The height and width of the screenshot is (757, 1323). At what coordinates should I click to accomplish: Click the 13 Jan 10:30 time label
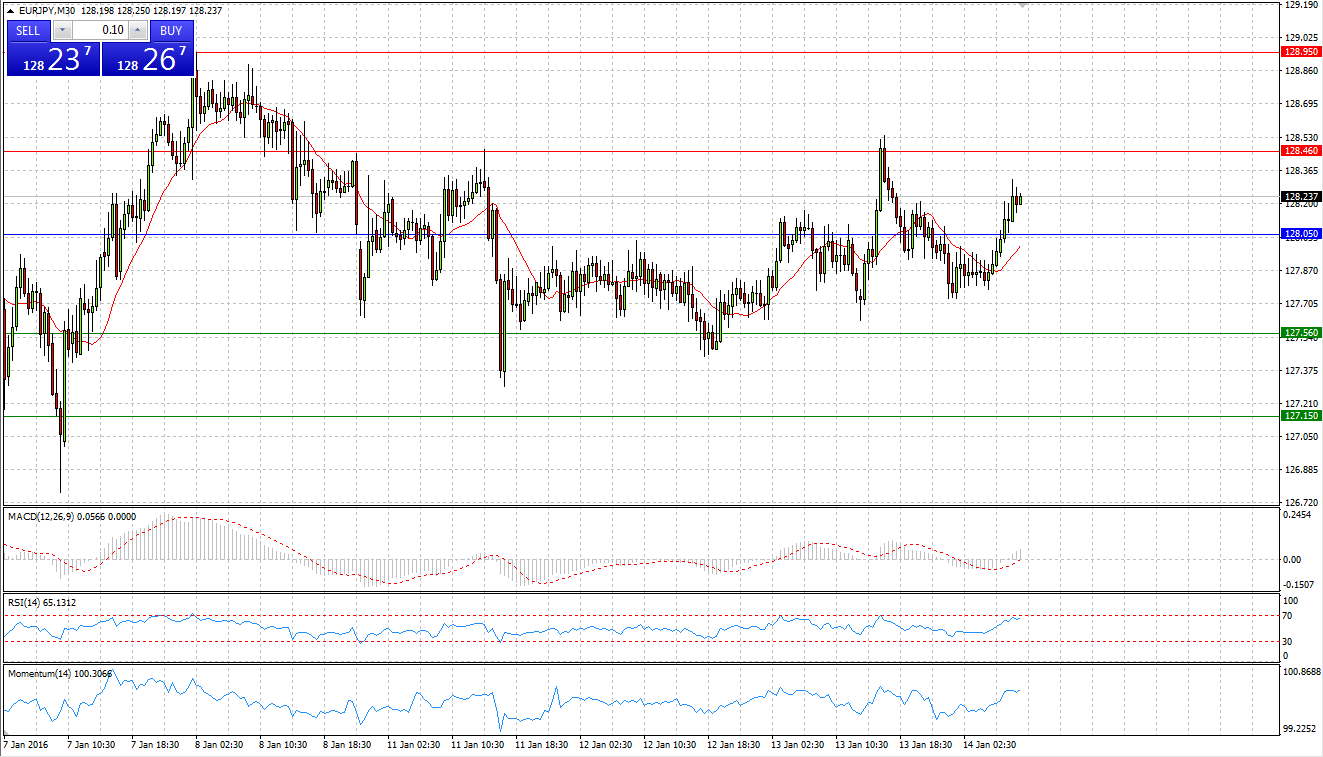(x=861, y=745)
